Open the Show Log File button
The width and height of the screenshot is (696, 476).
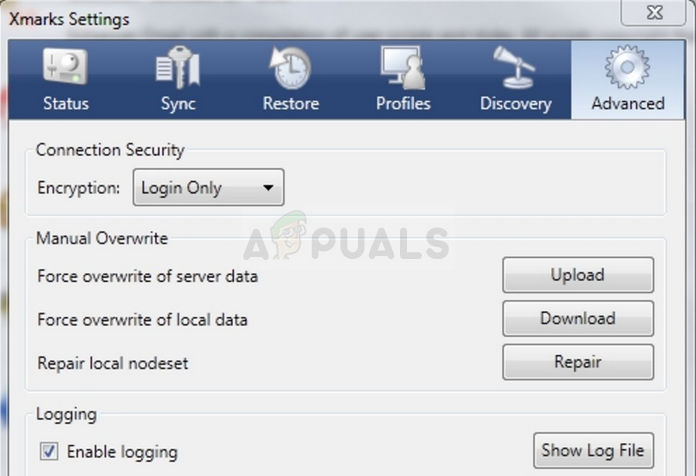coord(593,450)
